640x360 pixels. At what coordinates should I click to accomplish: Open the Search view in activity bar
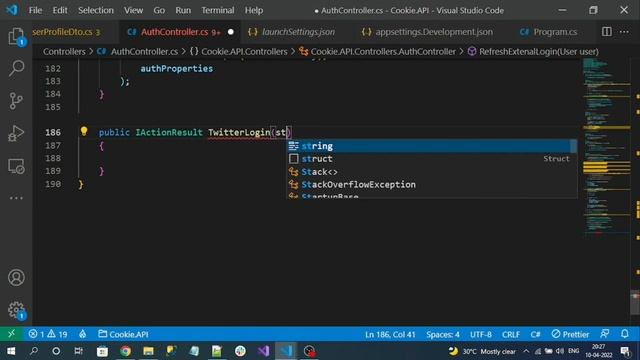pyautogui.click(x=16, y=68)
